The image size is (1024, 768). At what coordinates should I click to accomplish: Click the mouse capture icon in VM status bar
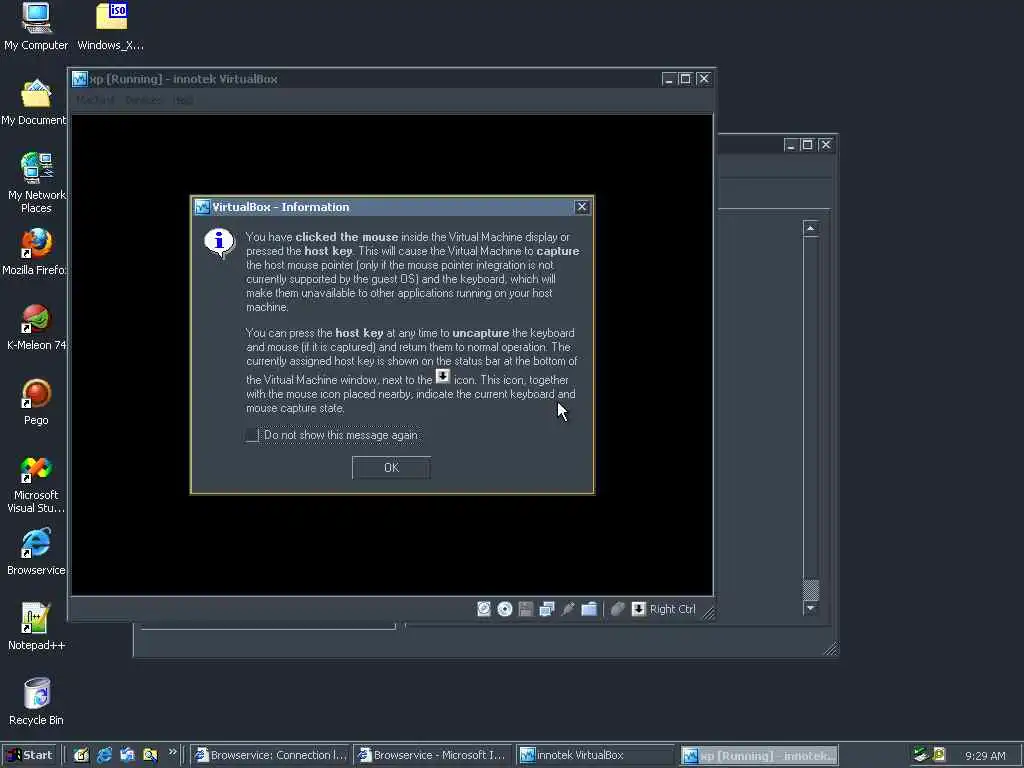pyautogui.click(x=617, y=609)
